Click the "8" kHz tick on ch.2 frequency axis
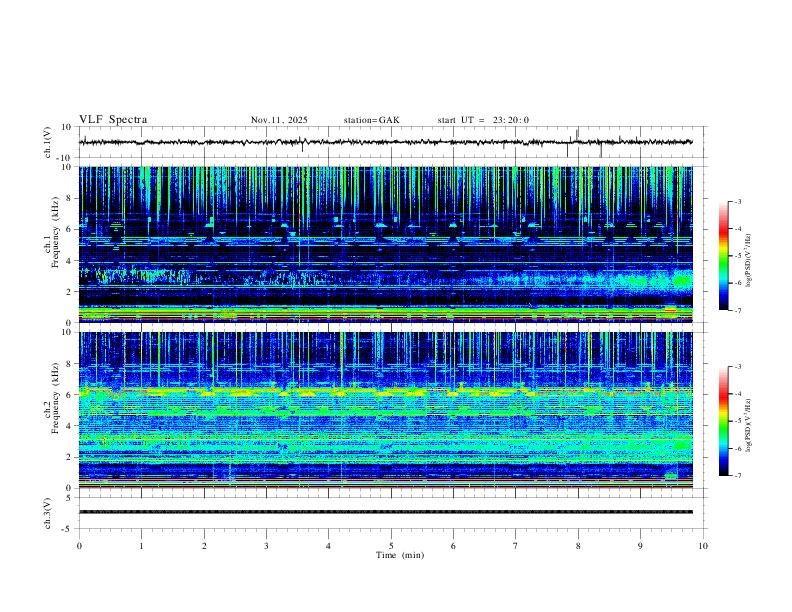This screenshot has width=792, height=612. pos(70,364)
